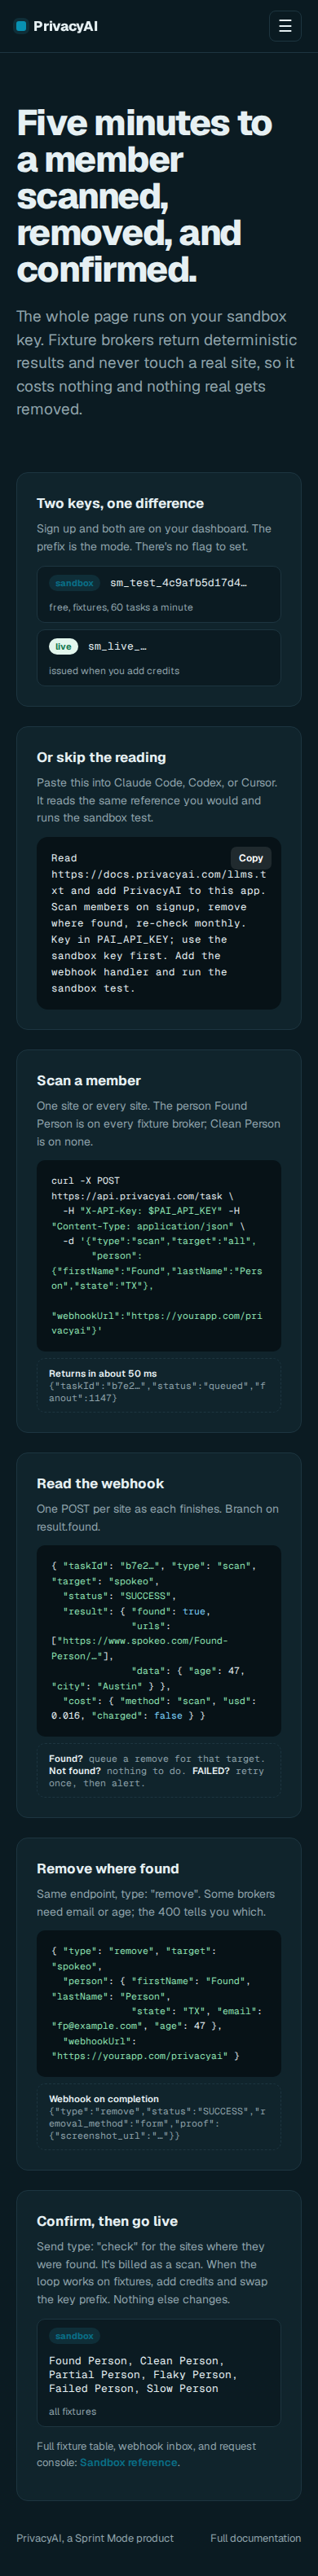Viewport: 318px width, 2576px height.
Task: Click the fixture persons list box
Action: [159, 2373]
